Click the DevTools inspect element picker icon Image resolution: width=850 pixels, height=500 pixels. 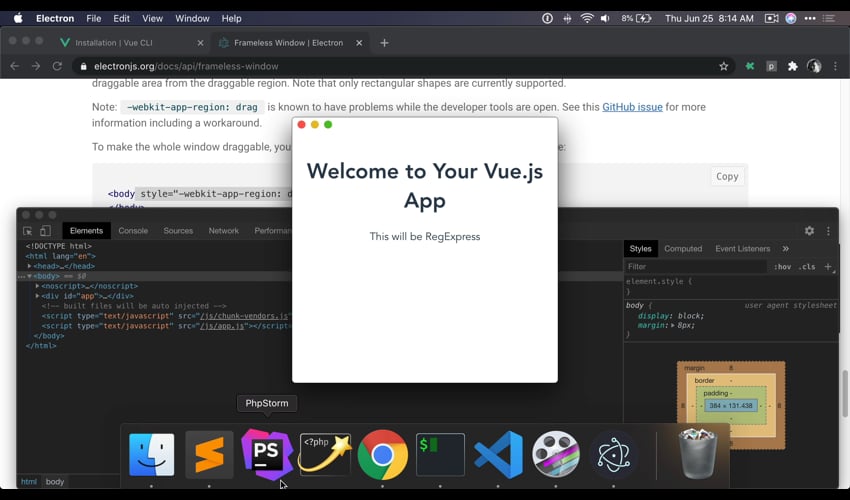(28, 231)
